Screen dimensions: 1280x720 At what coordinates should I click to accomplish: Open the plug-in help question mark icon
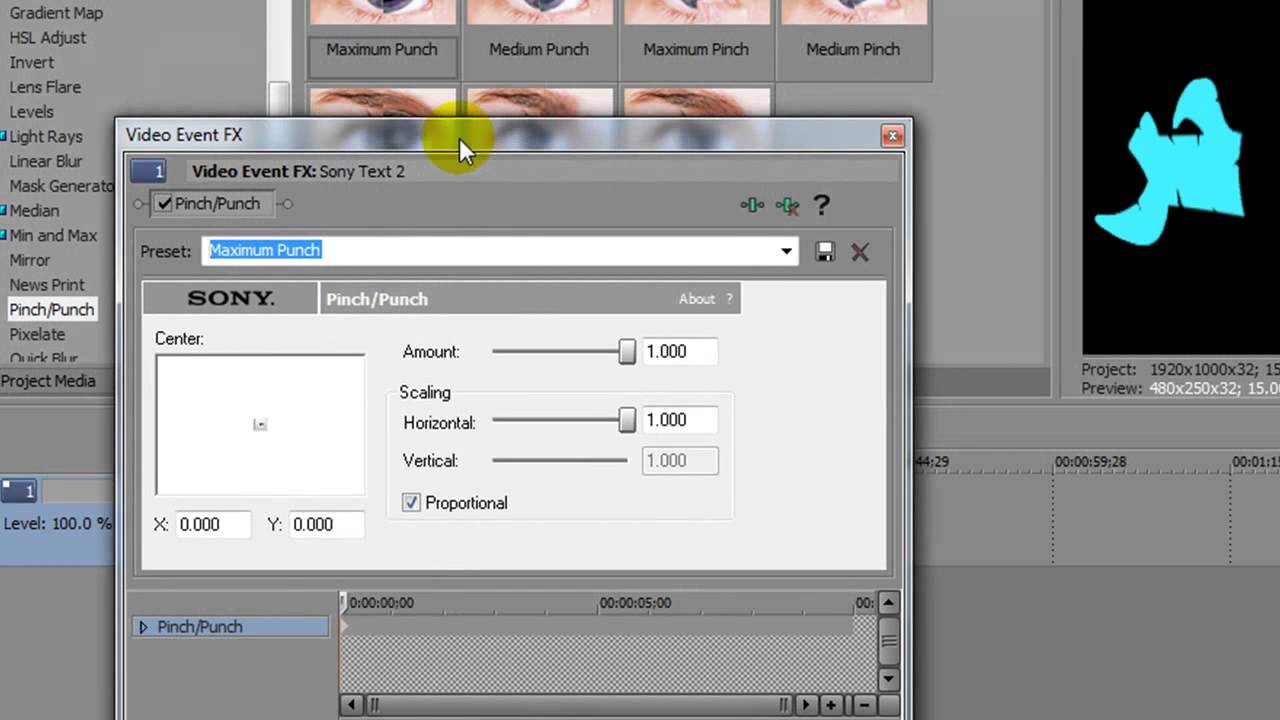[x=821, y=205]
